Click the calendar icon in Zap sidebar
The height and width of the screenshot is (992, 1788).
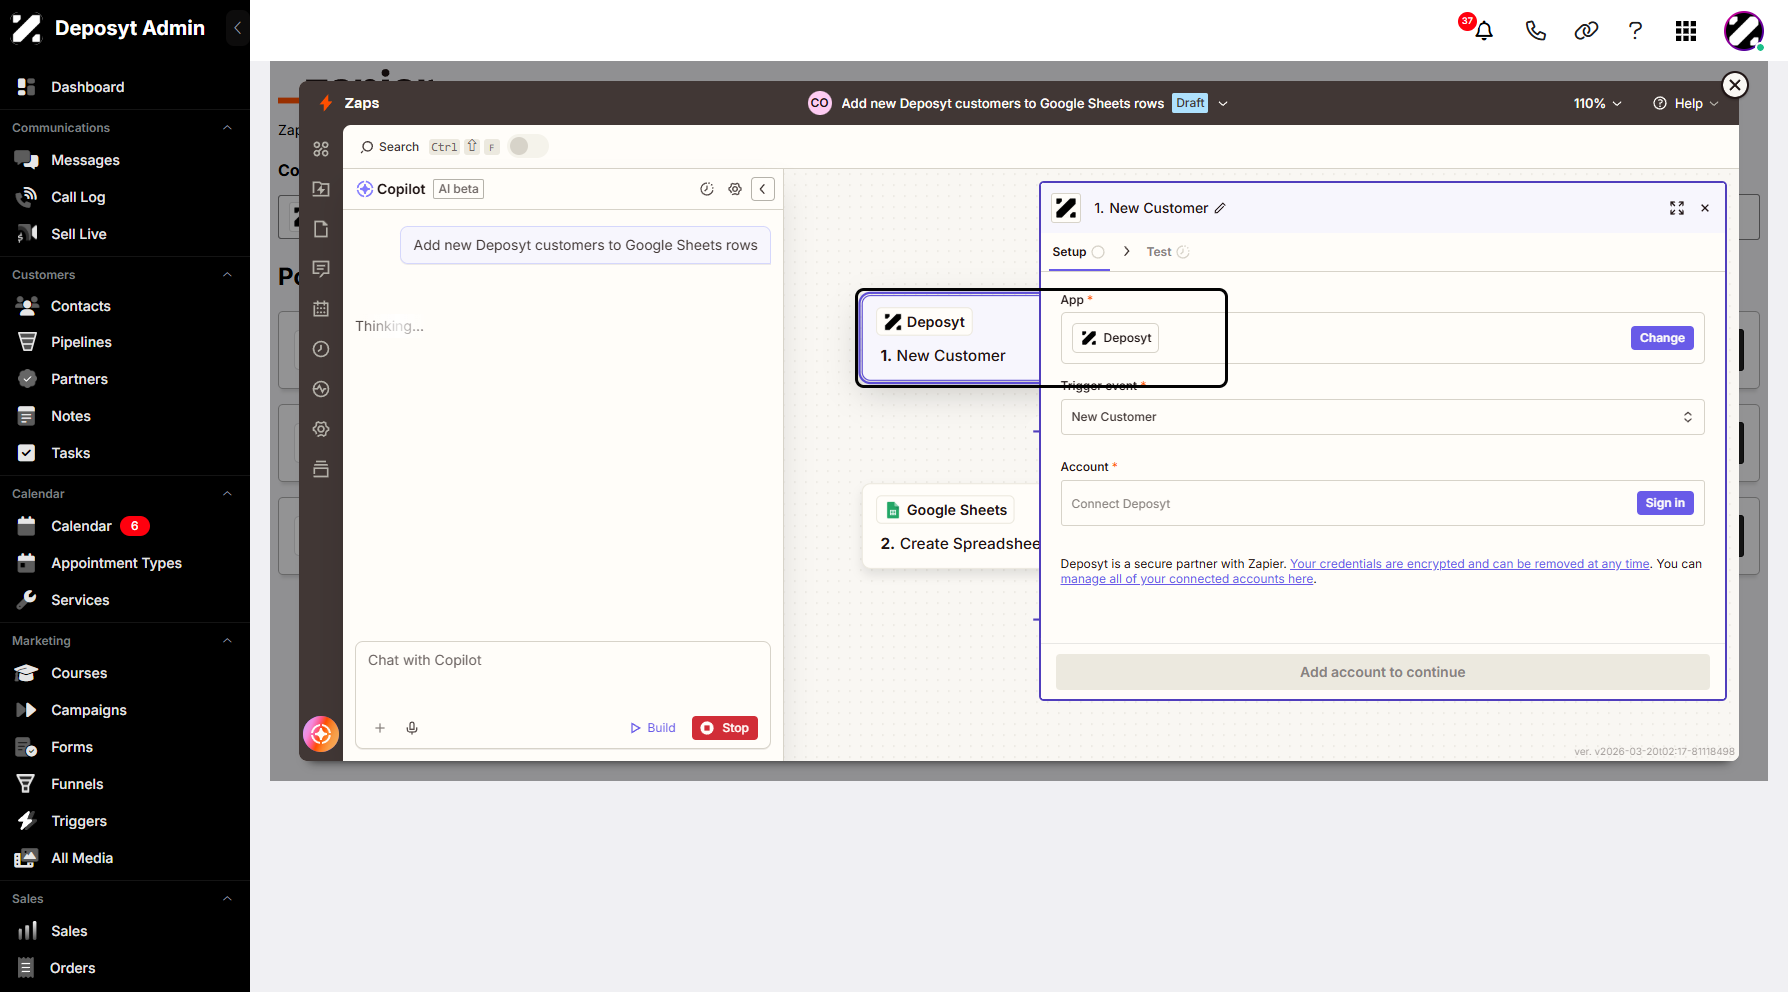click(x=321, y=309)
